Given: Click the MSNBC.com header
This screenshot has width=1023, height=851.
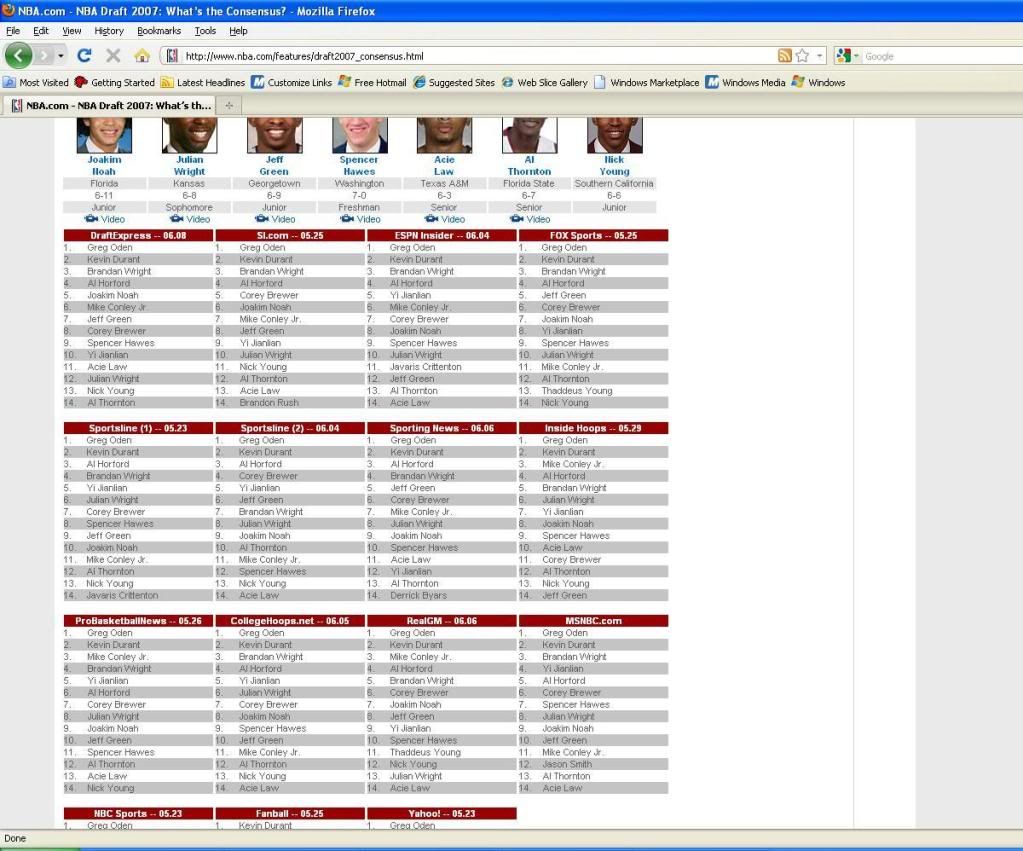Looking at the screenshot, I should (x=593, y=621).
